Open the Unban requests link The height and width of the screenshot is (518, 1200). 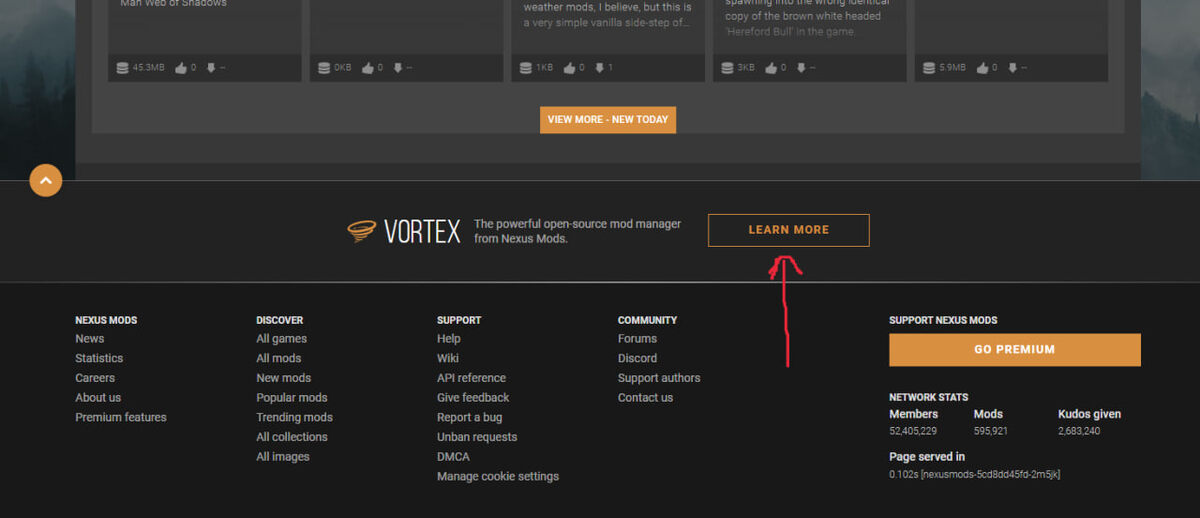click(x=477, y=437)
